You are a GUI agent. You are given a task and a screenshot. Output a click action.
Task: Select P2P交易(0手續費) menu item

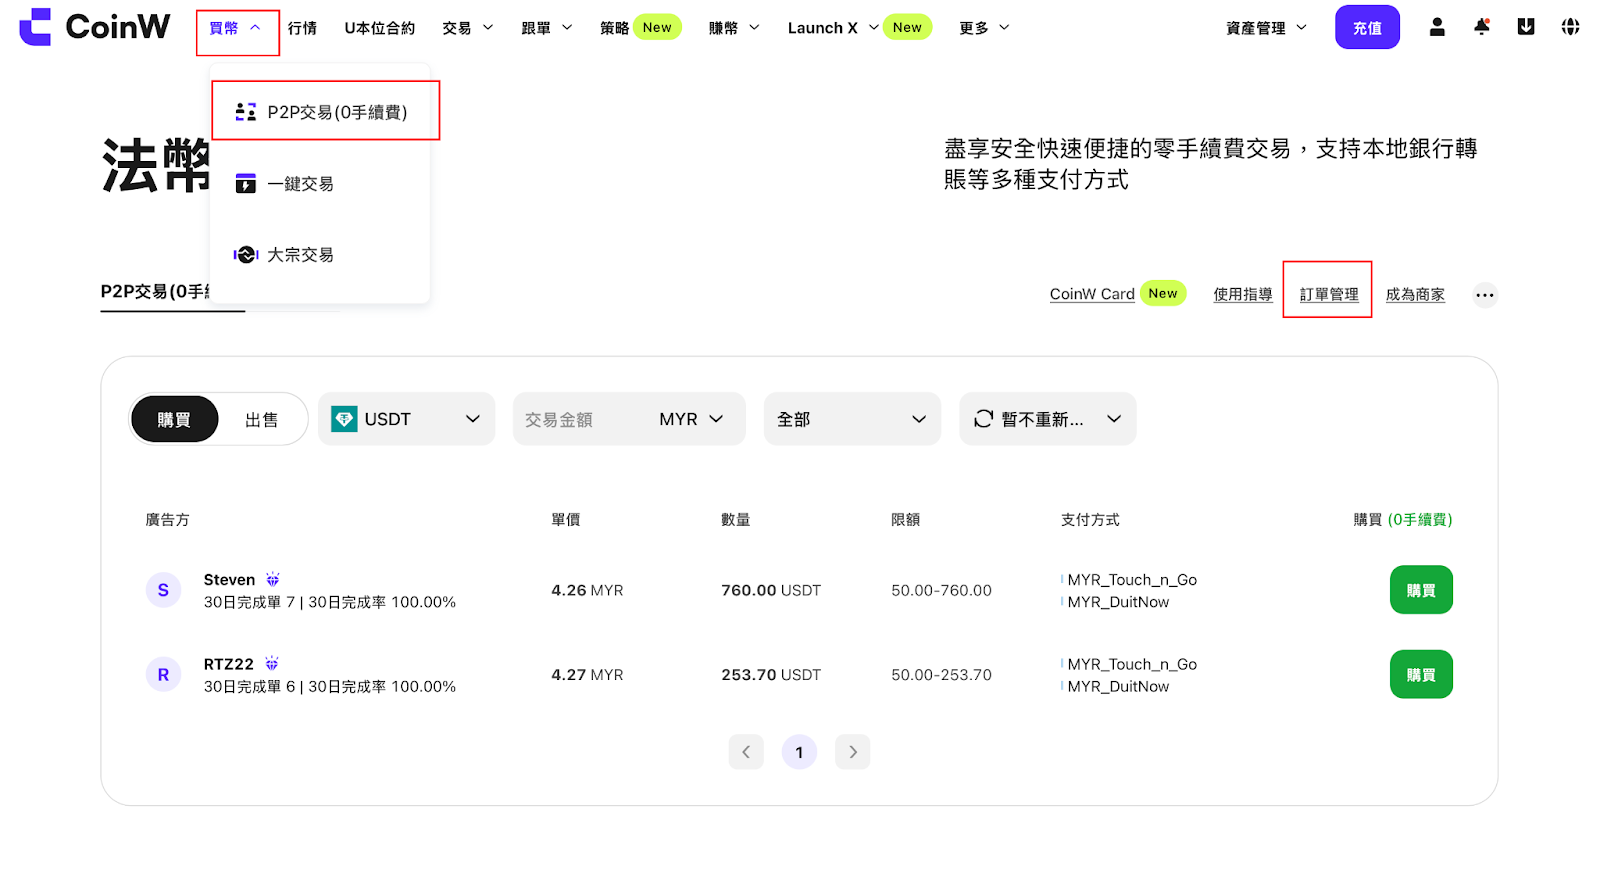pyautogui.click(x=320, y=112)
